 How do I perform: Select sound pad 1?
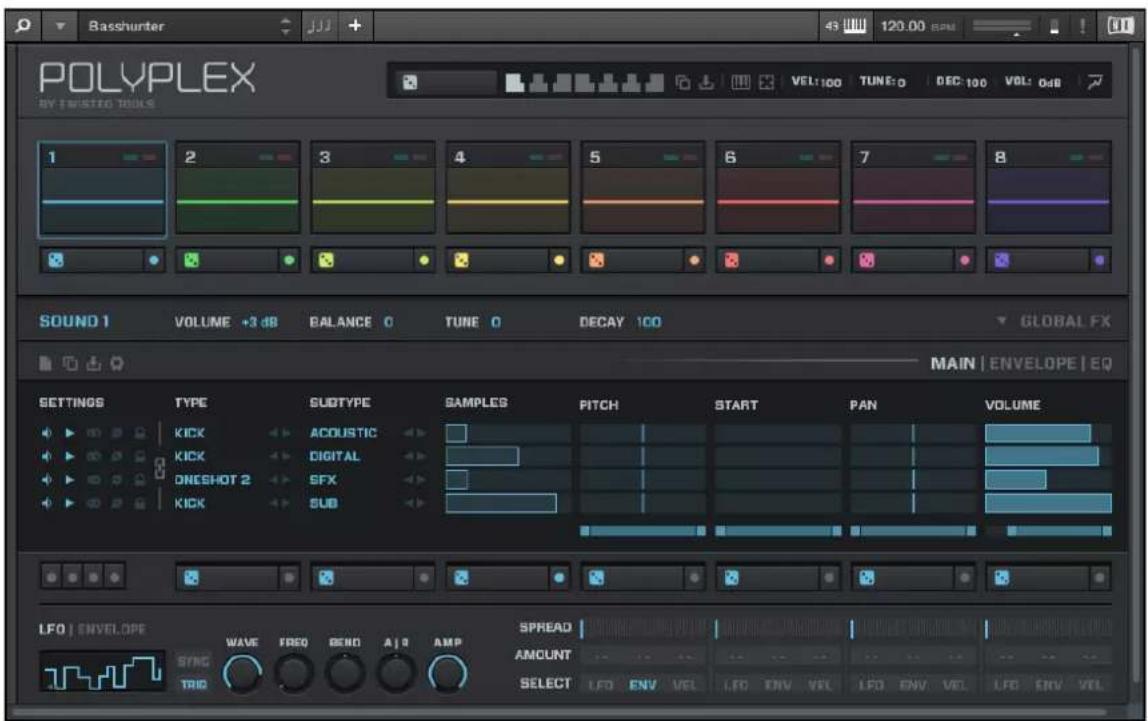[x=102, y=190]
